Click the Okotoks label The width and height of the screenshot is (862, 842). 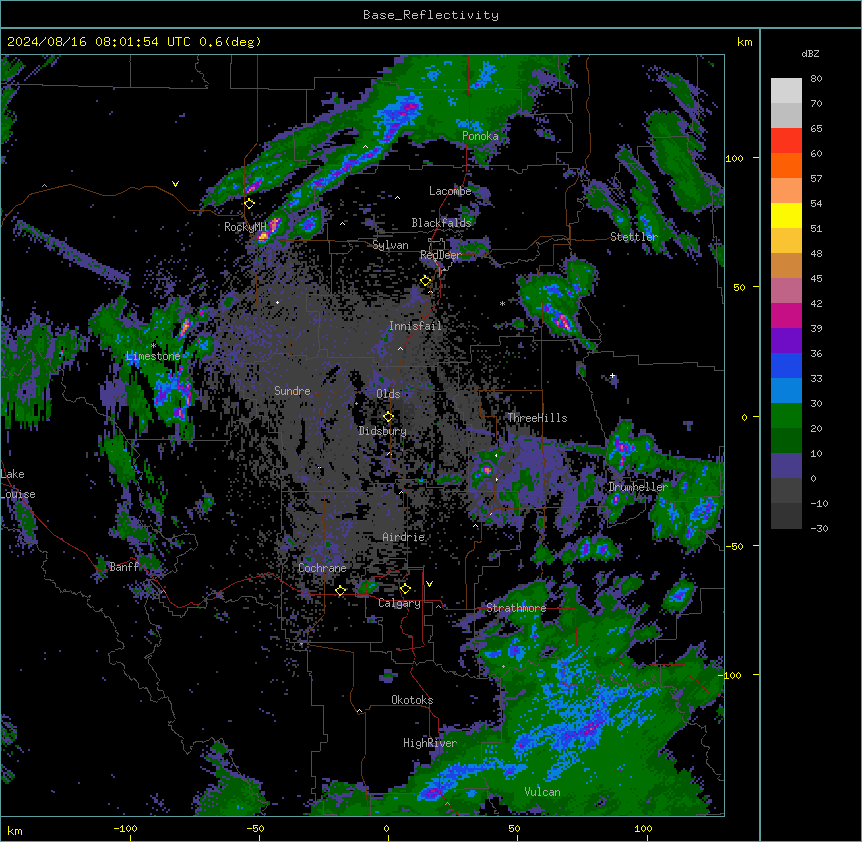coord(412,700)
